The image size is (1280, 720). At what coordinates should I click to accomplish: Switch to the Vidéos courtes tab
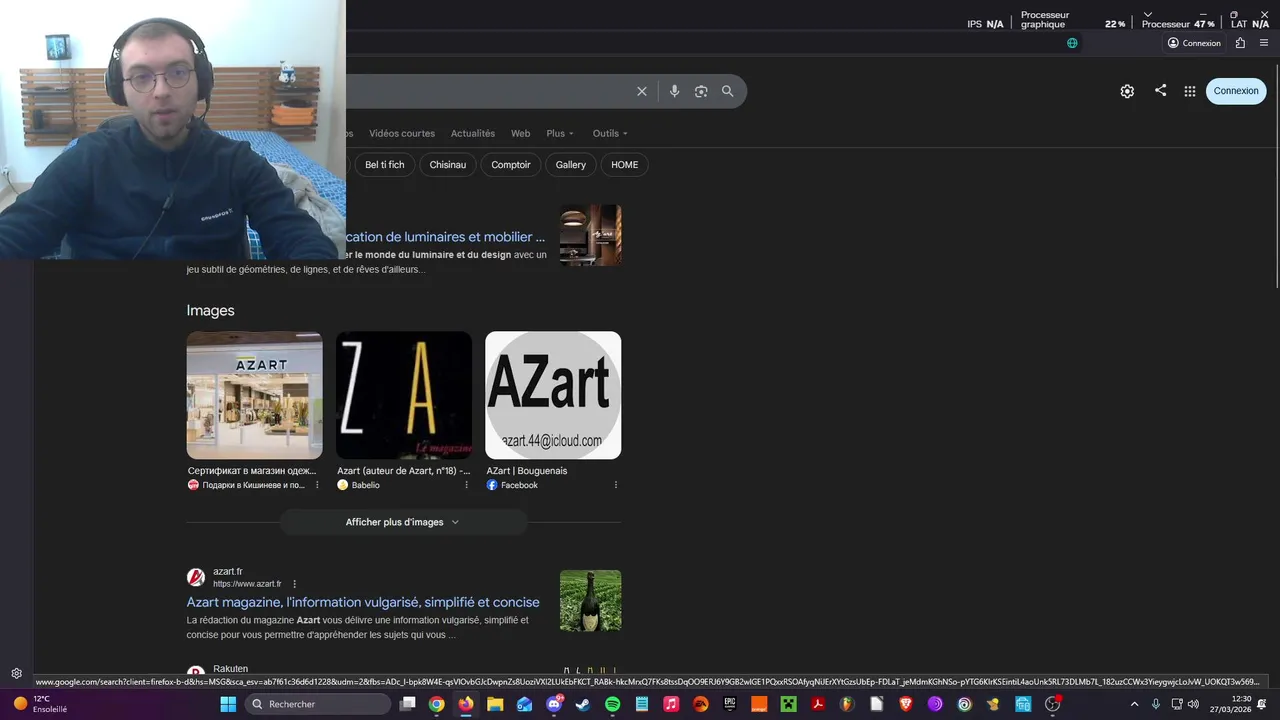(x=402, y=133)
